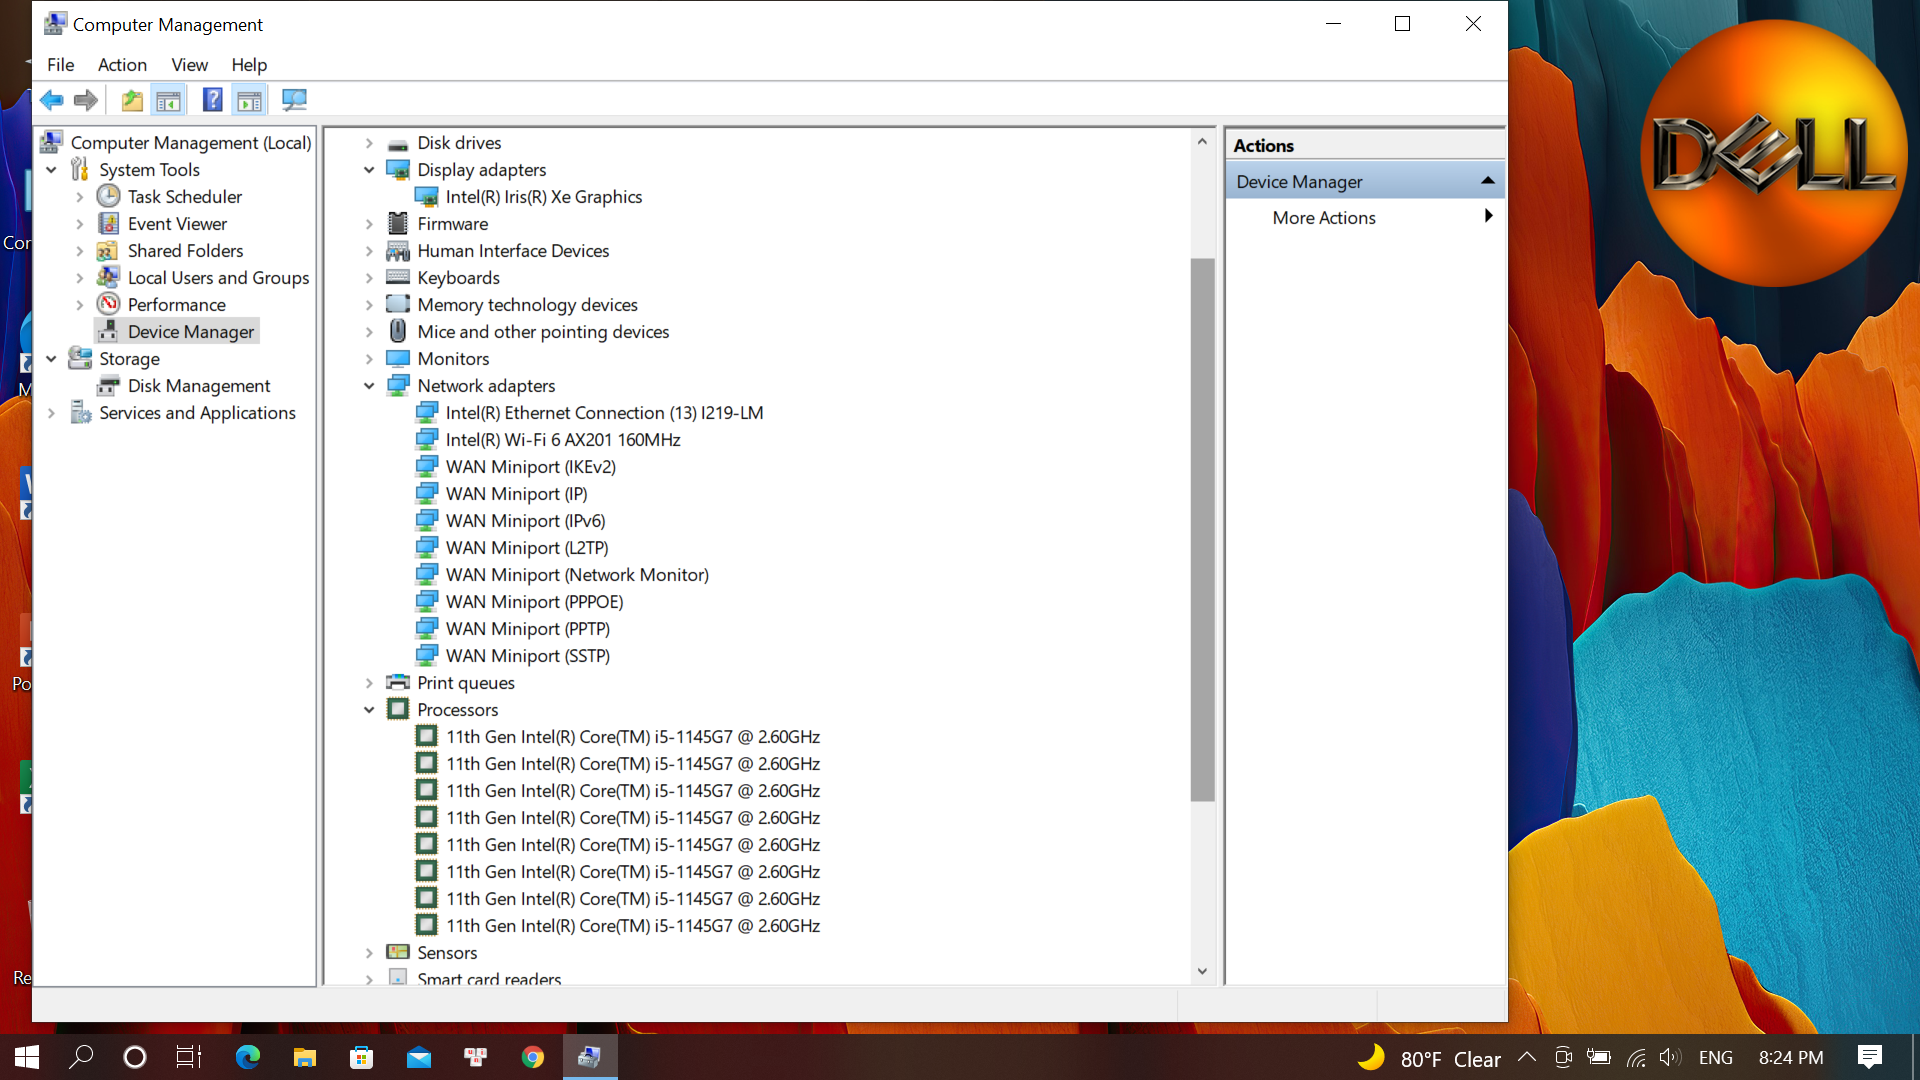1920x1080 pixels.
Task: Toggle the Show/Hide Console Tree icon
Action: point(169,100)
